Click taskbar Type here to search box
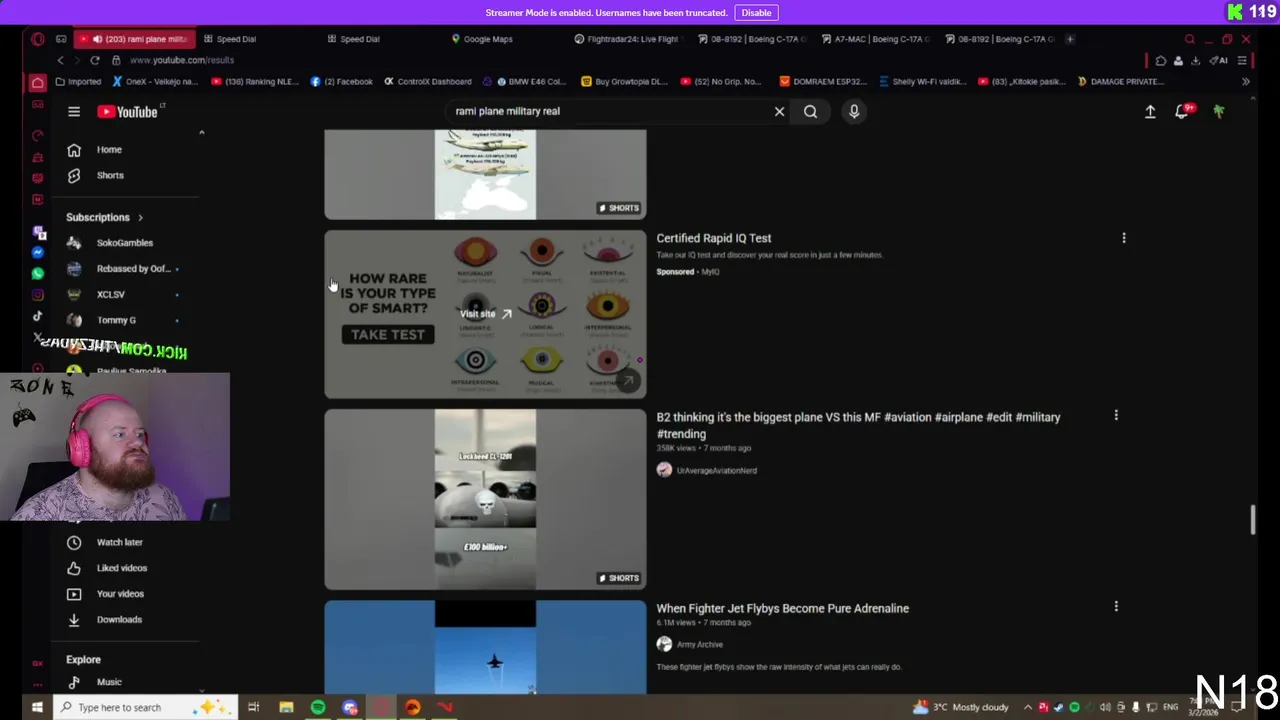 pos(146,708)
